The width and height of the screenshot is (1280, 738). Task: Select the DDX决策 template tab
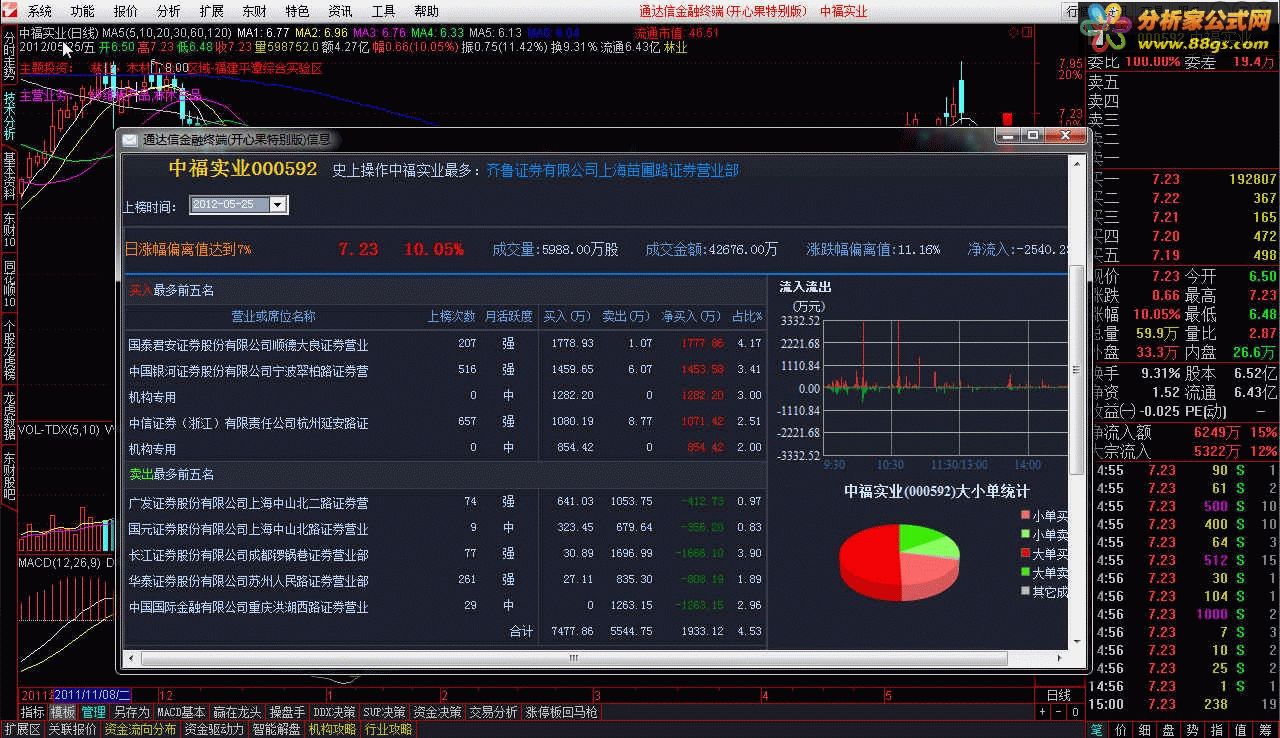(x=334, y=712)
